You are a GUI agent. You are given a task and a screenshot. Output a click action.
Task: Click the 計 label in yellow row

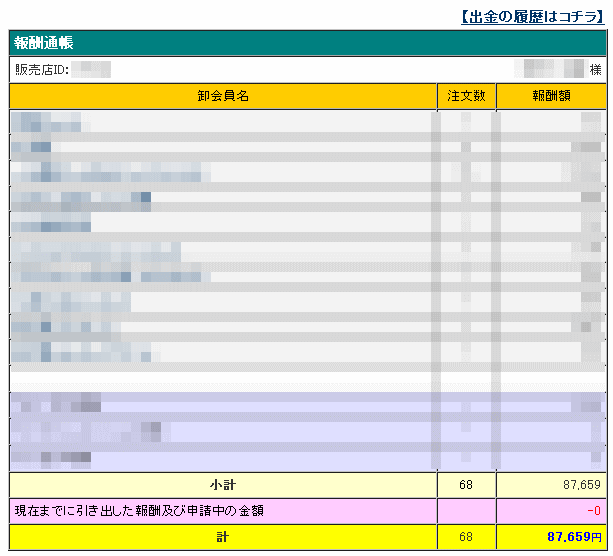pyautogui.click(x=223, y=537)
